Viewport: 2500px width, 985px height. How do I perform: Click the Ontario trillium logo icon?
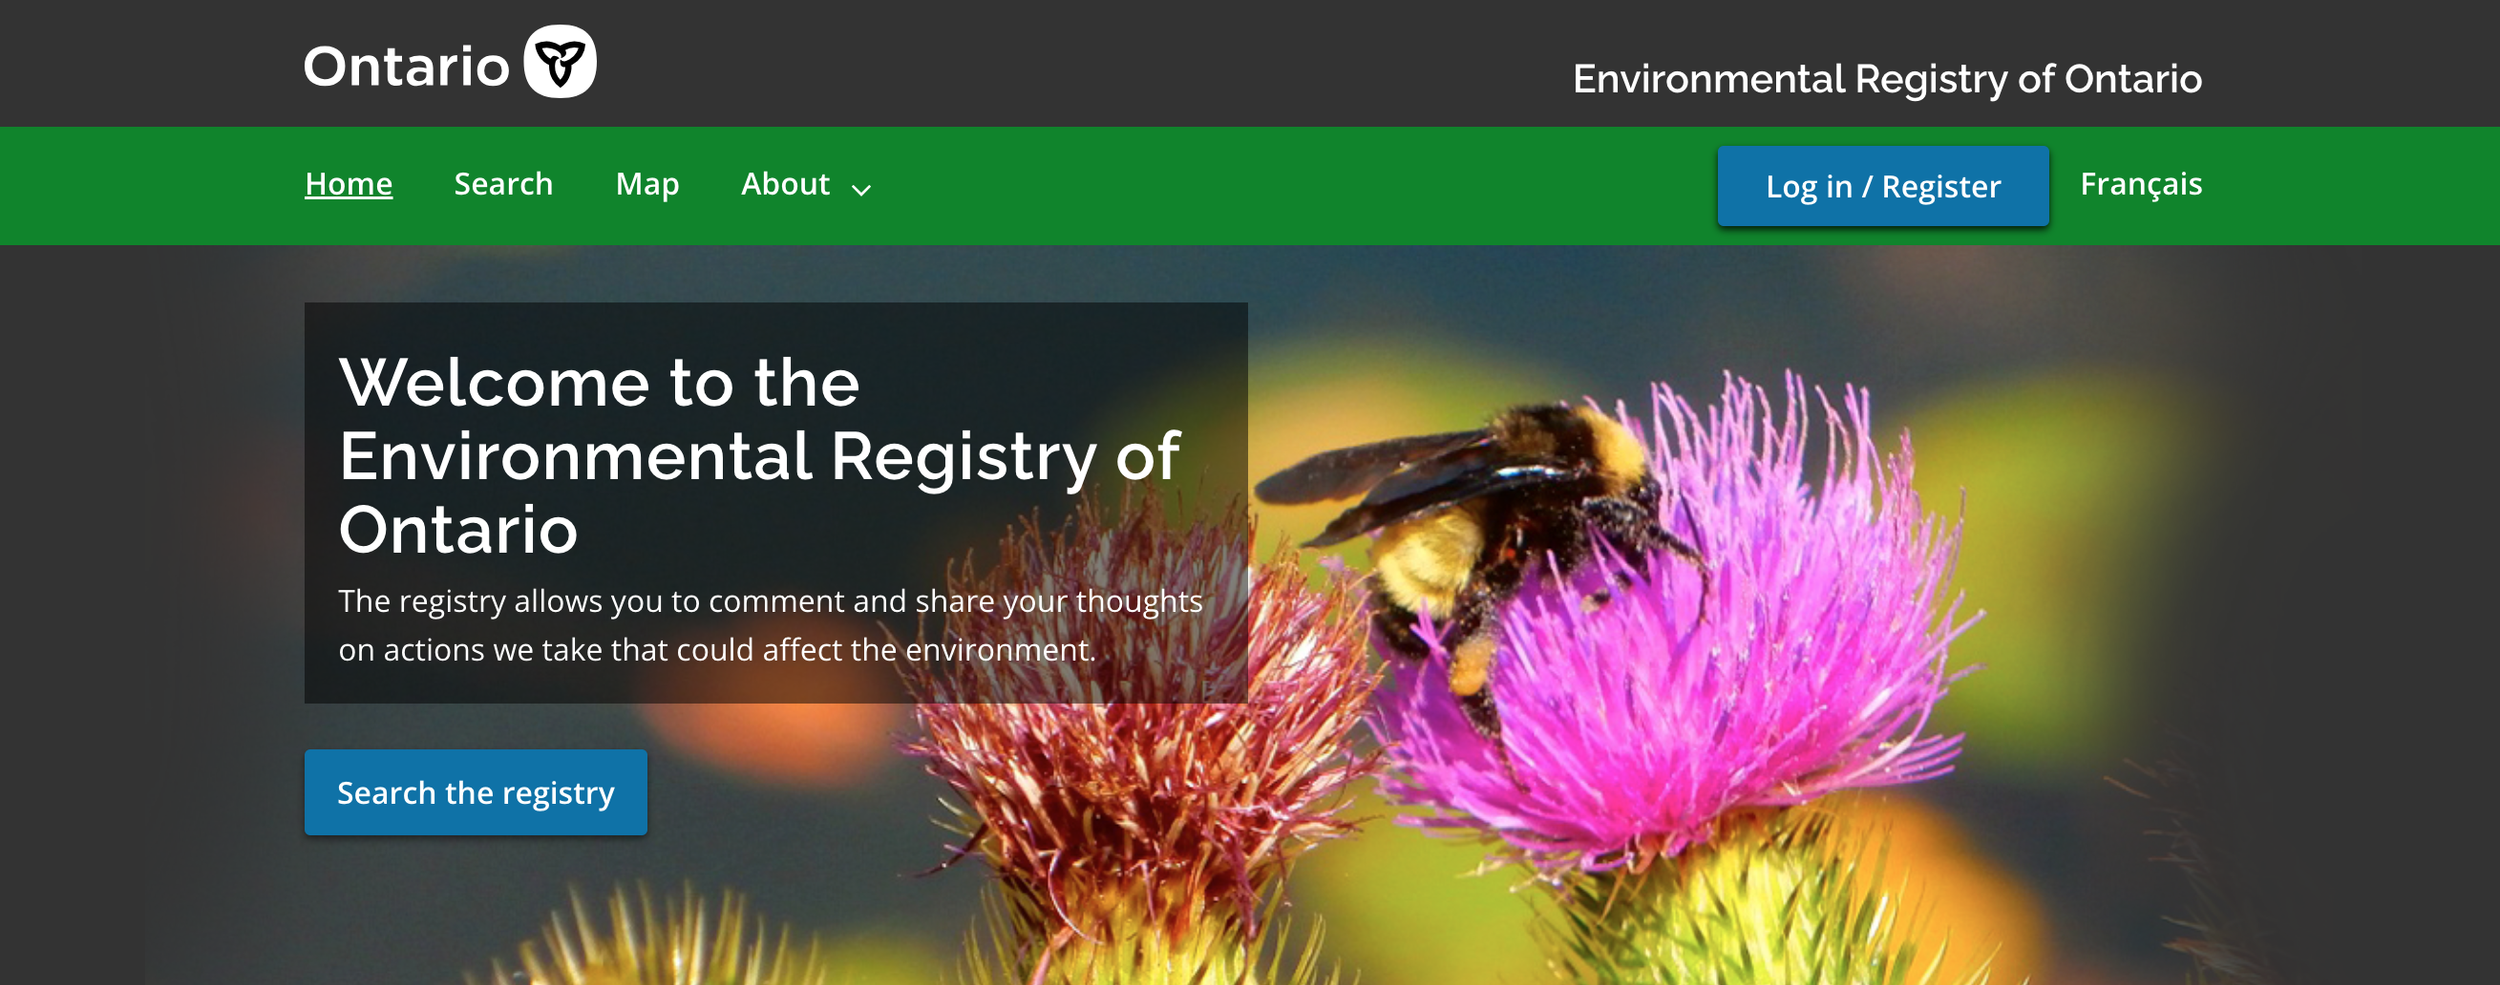tap(560, 62)
